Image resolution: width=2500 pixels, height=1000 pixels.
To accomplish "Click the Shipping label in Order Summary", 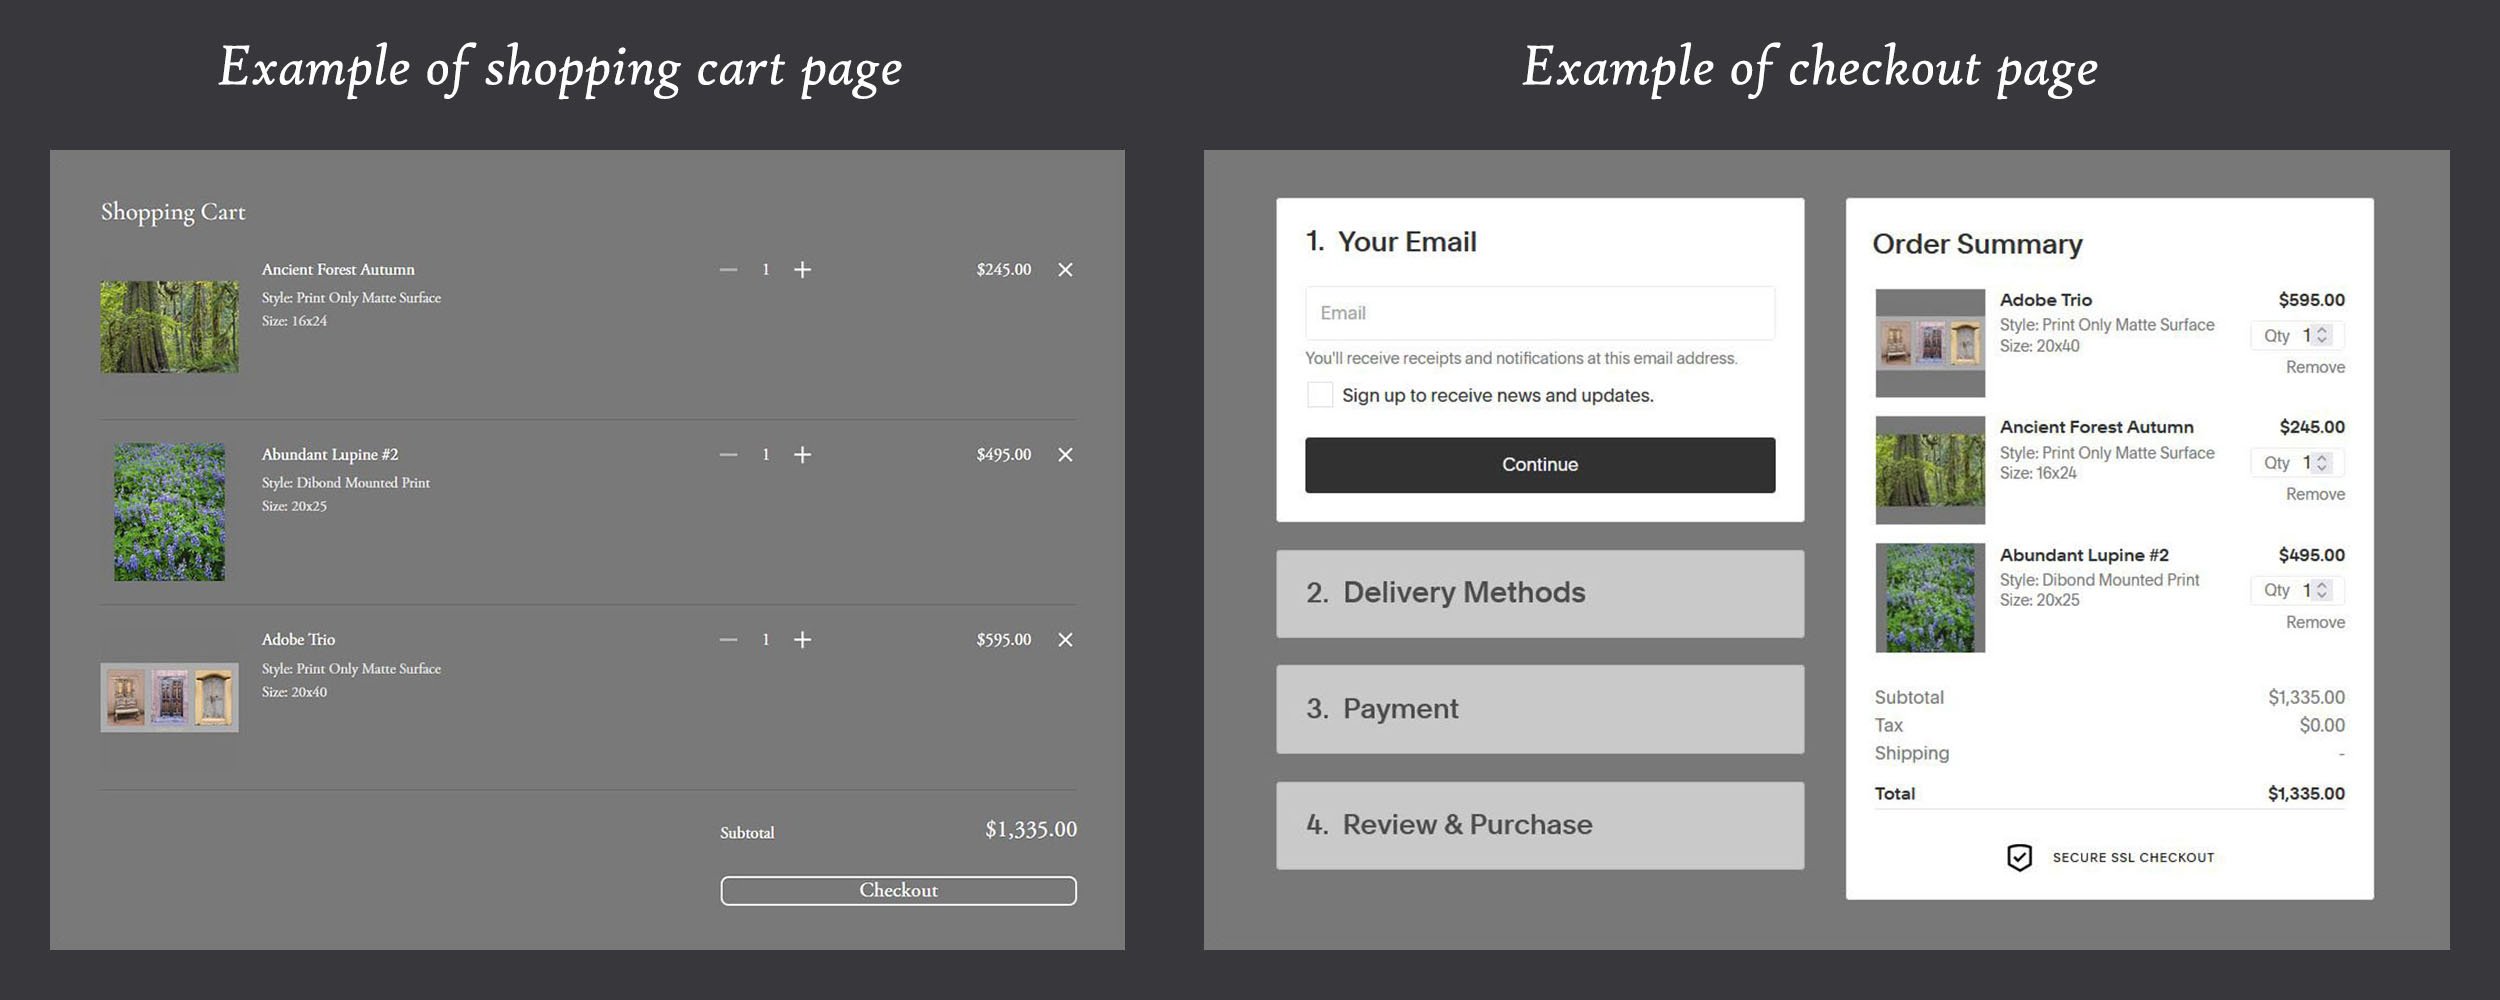I will [x=1911, y=754].
